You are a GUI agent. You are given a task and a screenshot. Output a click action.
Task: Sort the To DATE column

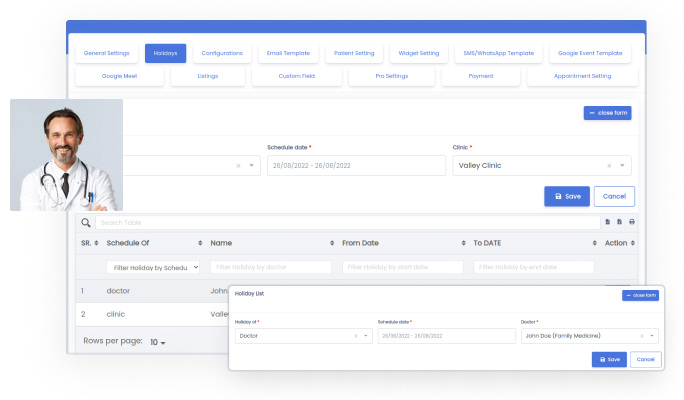pyautogui.click(x=595, y=243)
